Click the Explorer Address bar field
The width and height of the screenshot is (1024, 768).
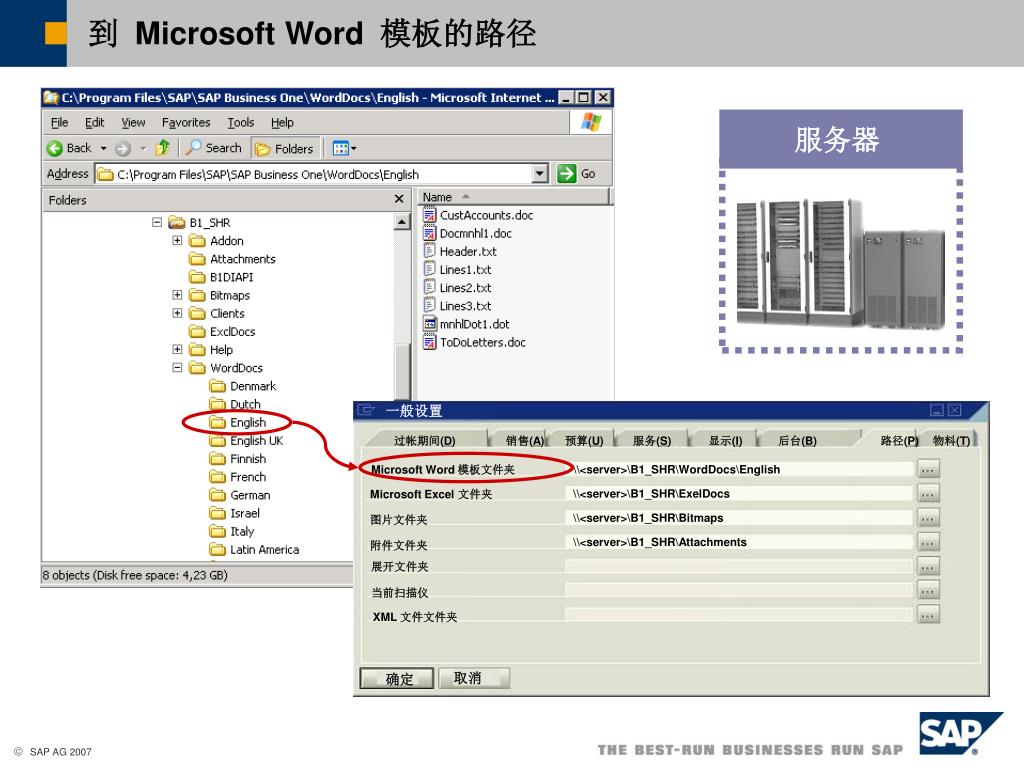point(315,174)
